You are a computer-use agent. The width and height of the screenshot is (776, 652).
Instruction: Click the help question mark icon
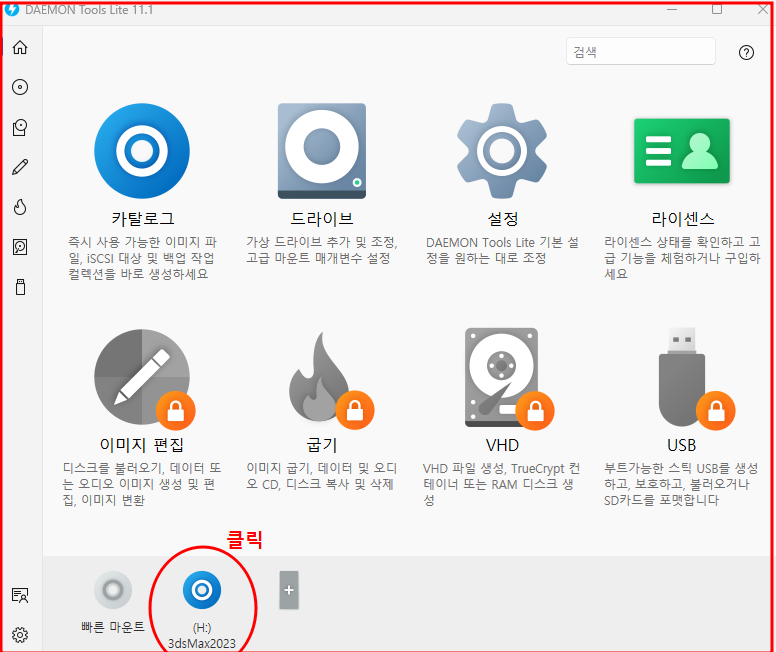coord(746,52)
